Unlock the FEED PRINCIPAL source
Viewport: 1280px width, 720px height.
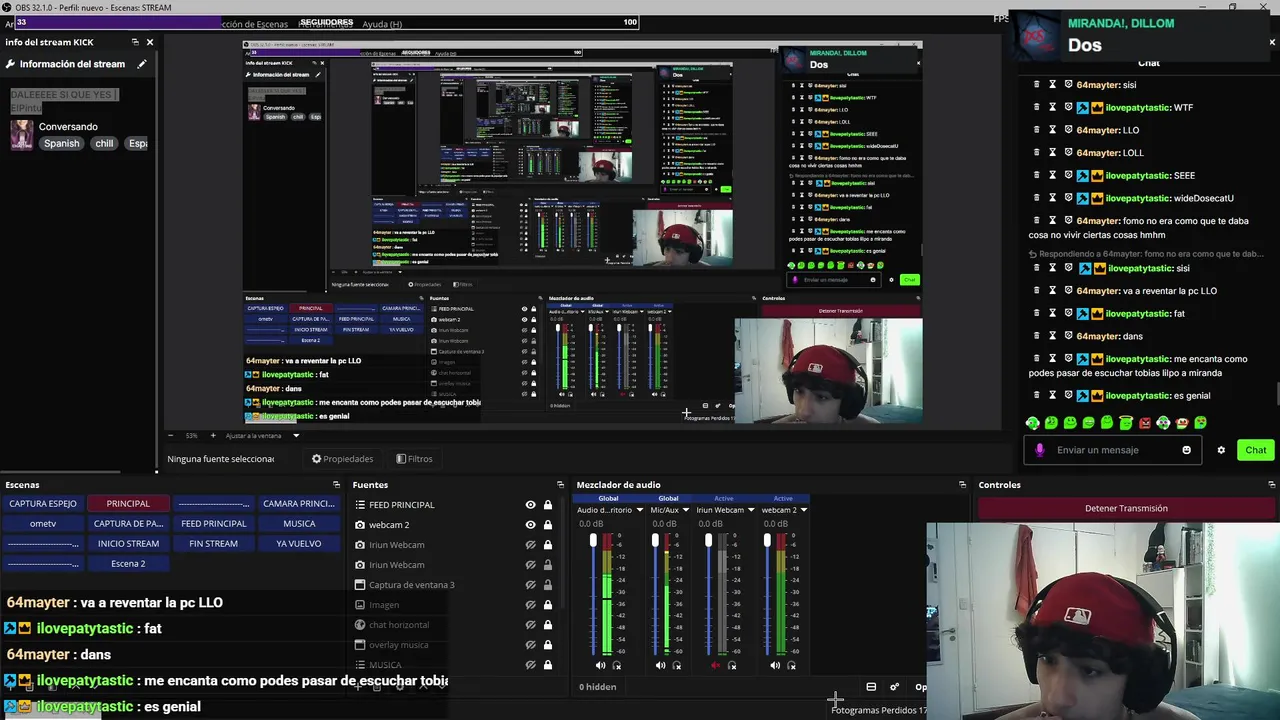[x=548, y=505]
